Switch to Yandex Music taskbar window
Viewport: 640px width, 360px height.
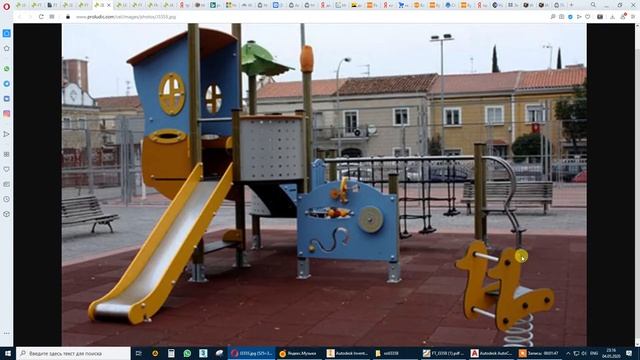pyautogui.click(x=299, y=353)
